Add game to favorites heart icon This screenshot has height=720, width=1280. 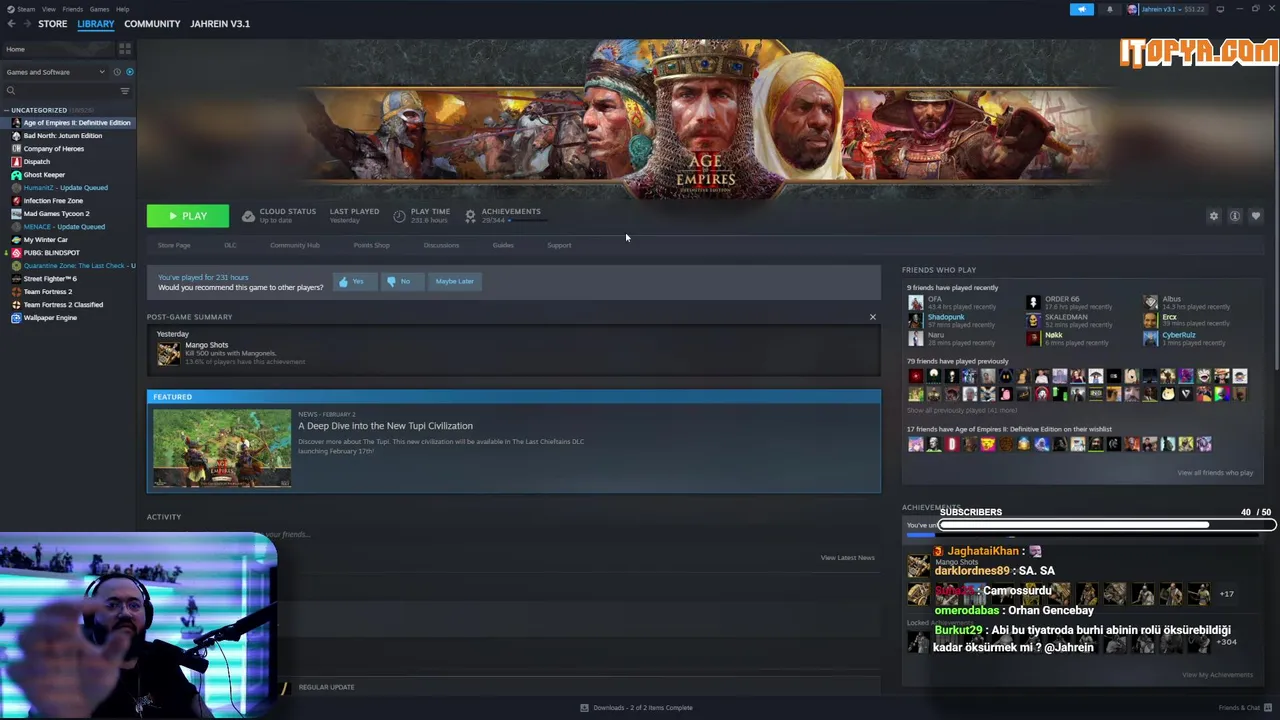1256,216
